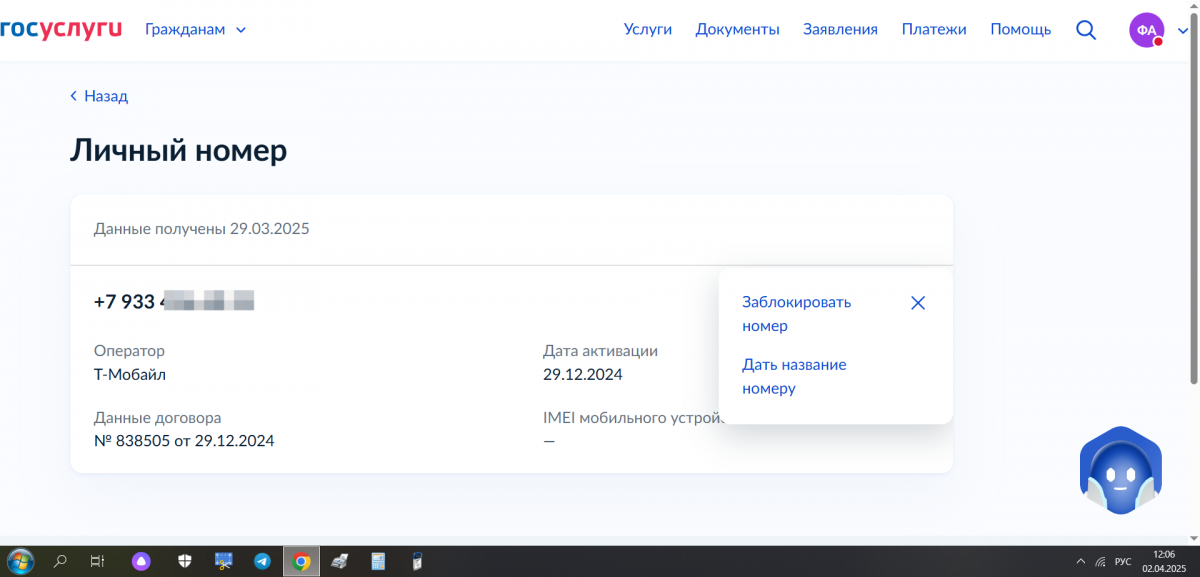Open the search magnifier in the header
This screenshot has height=577, width=1200.
(x=1086, y=30)
